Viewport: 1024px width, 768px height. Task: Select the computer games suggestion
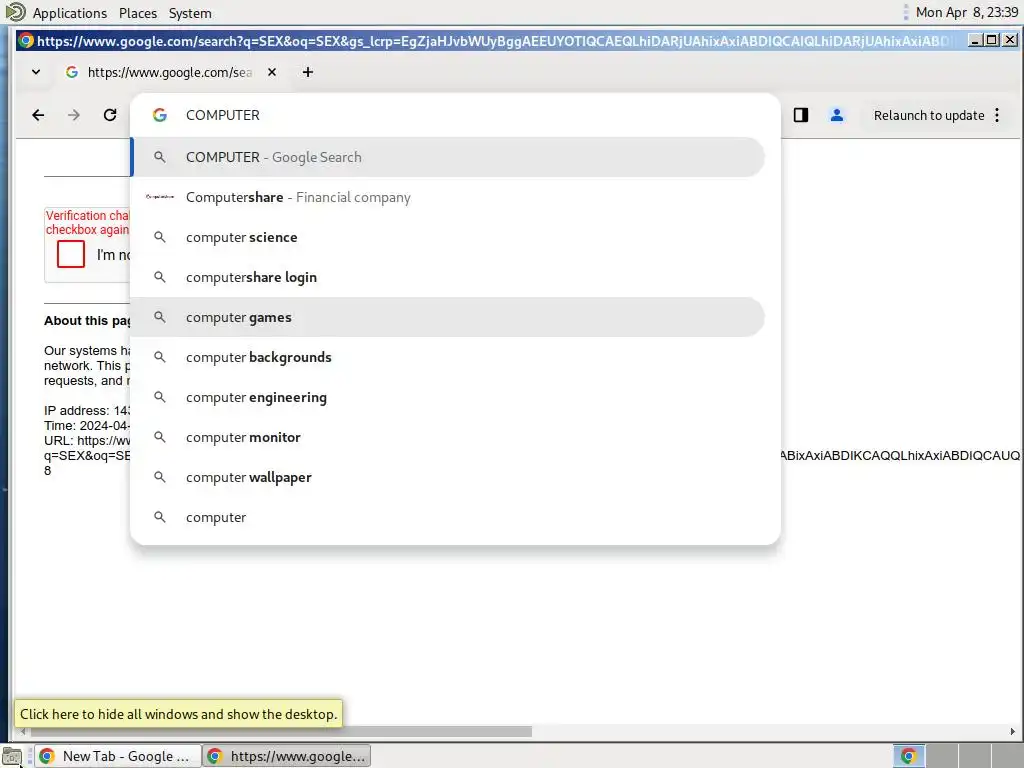[x=448, y=317]
